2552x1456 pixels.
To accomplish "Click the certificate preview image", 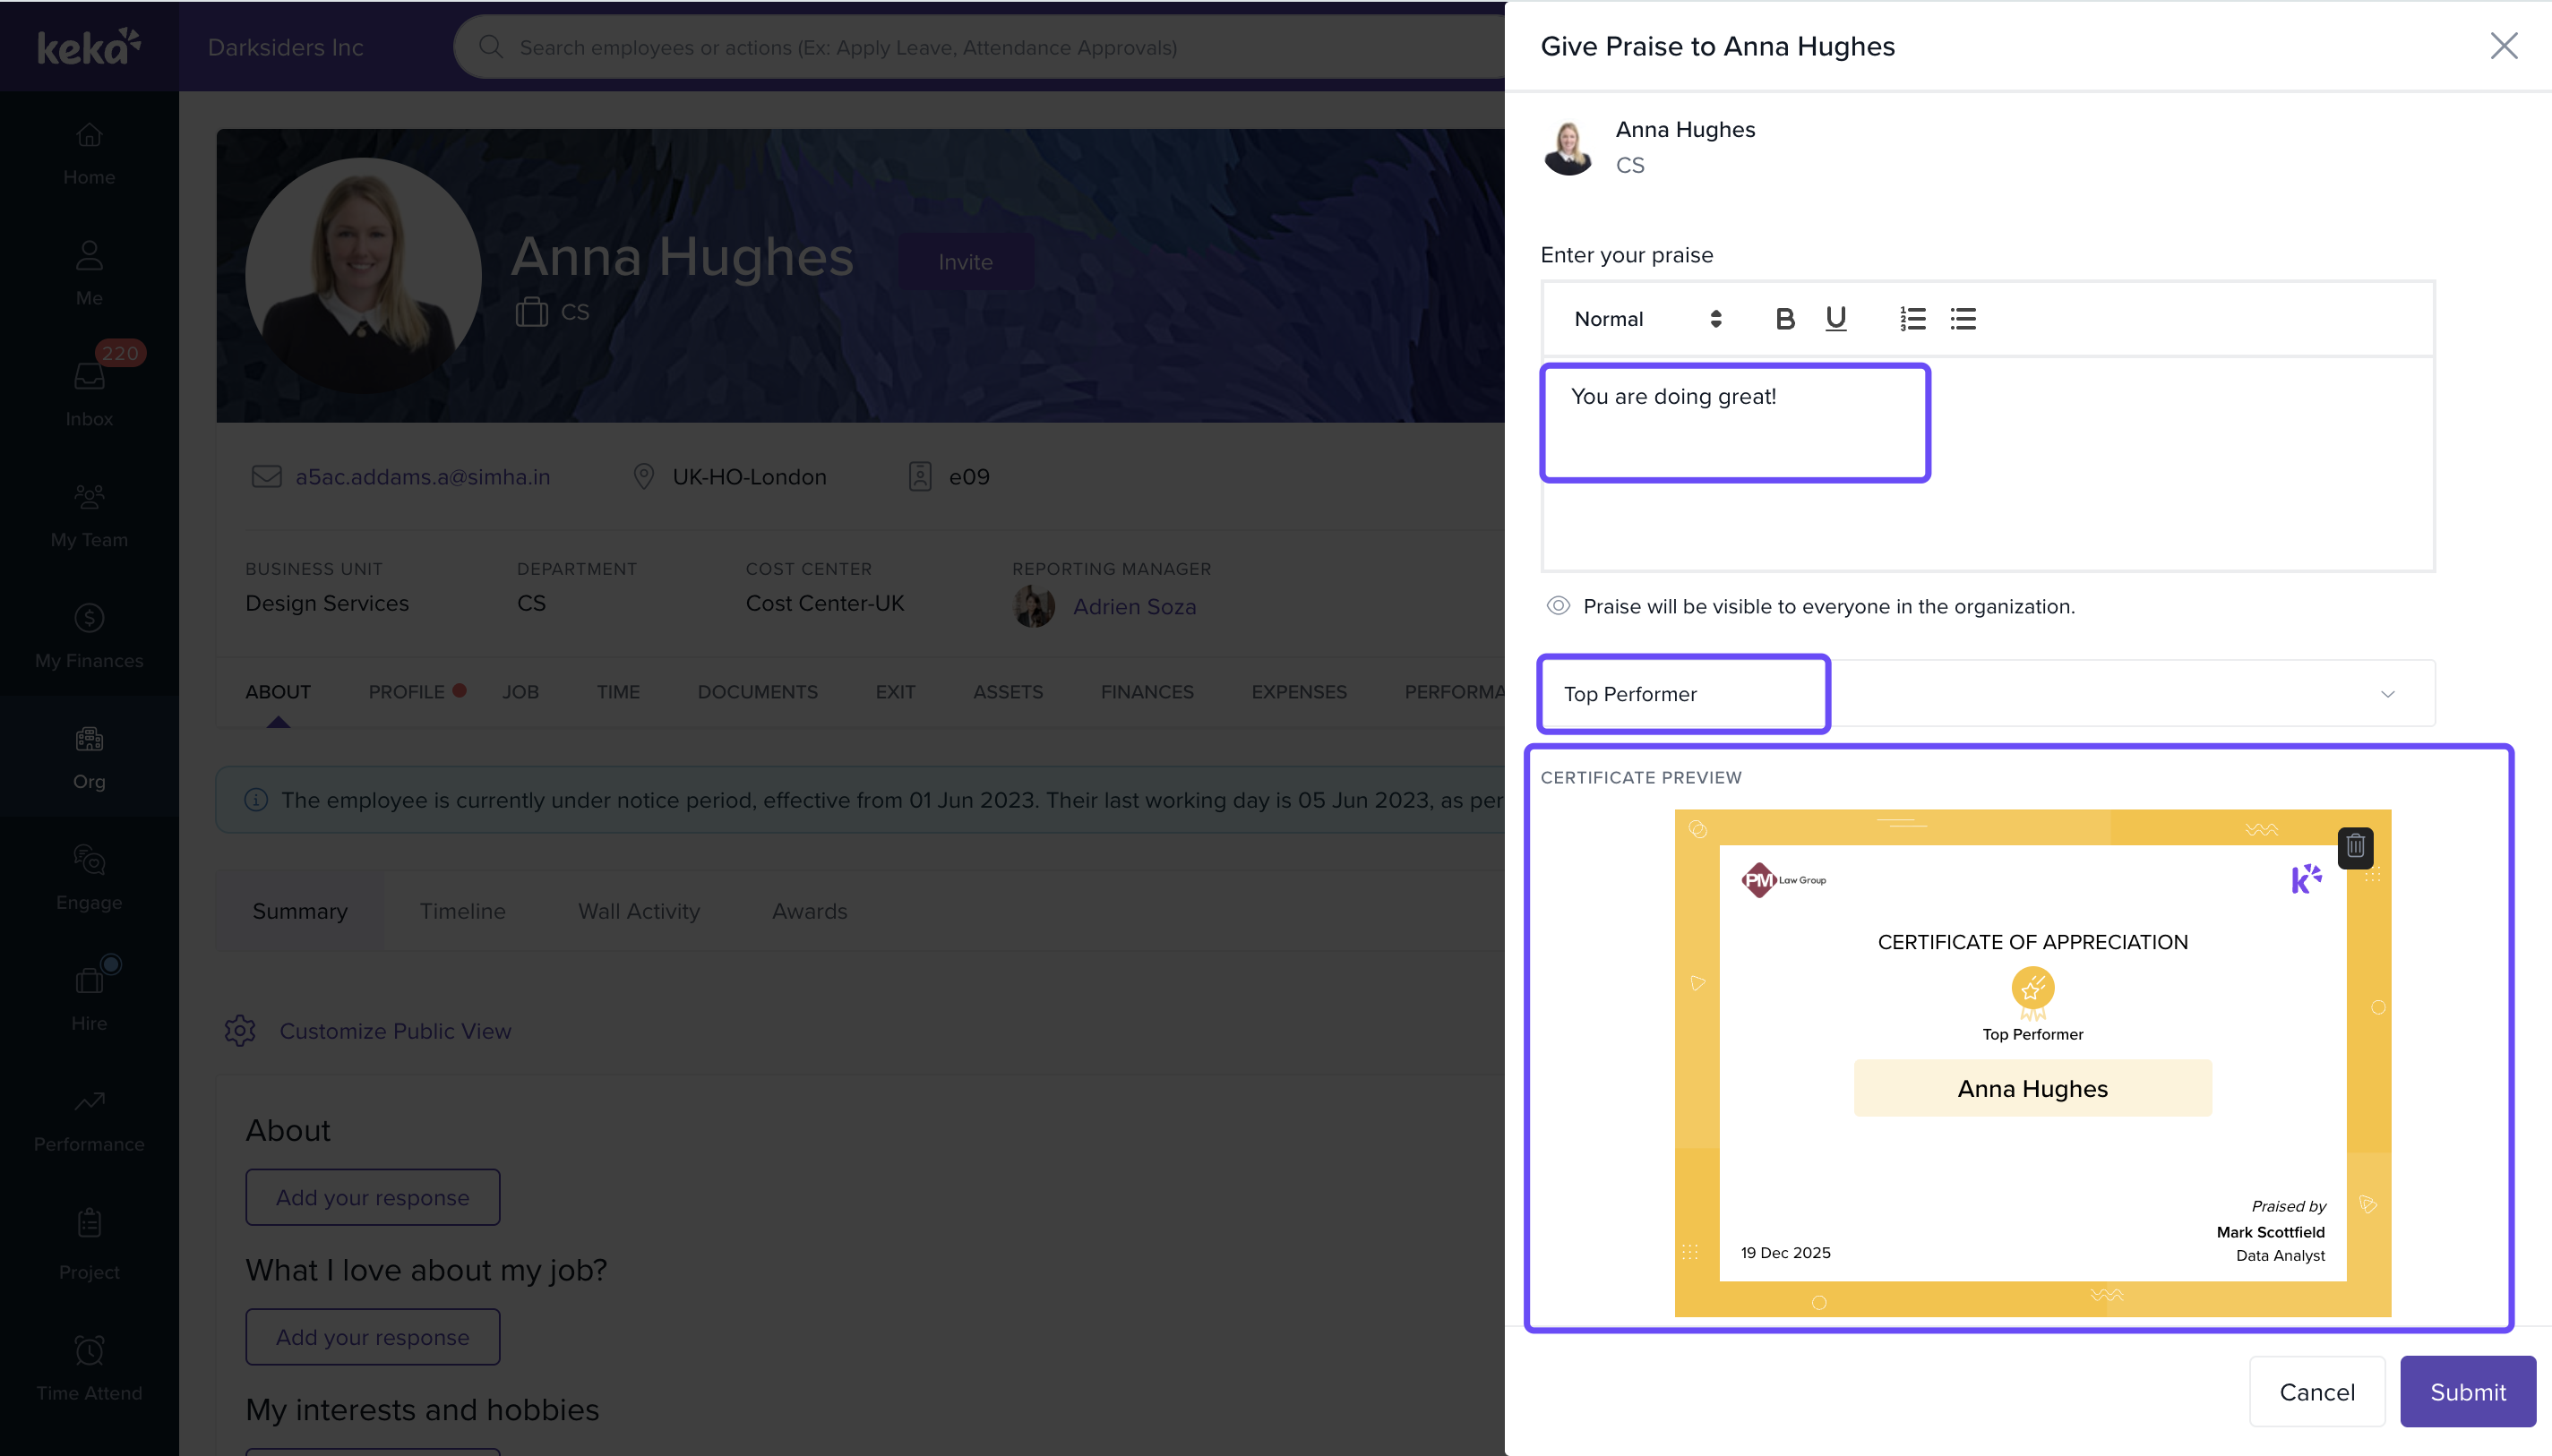I will tap(2031, 1063).
